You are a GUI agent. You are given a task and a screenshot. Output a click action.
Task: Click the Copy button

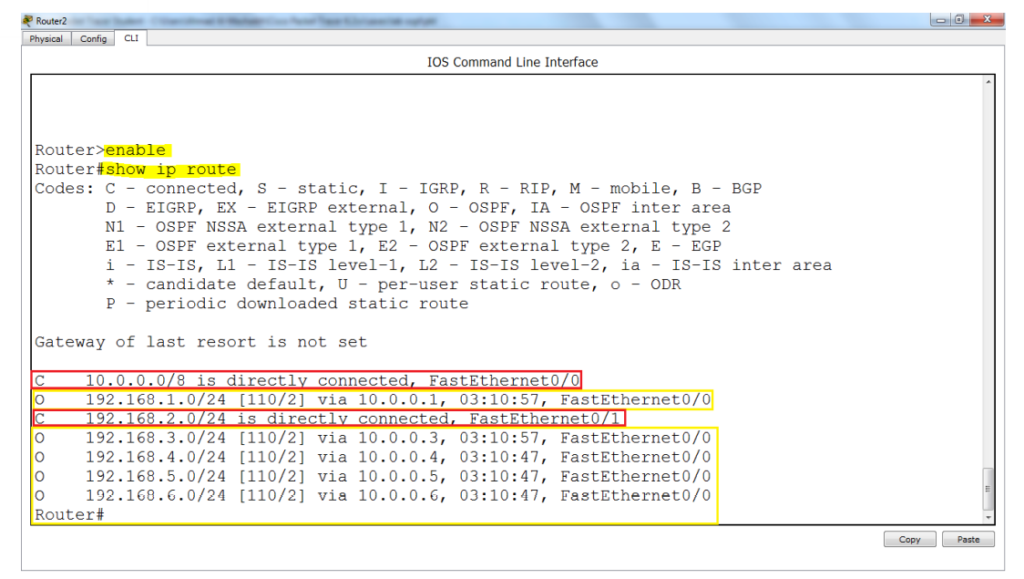[x=910, y=540]
